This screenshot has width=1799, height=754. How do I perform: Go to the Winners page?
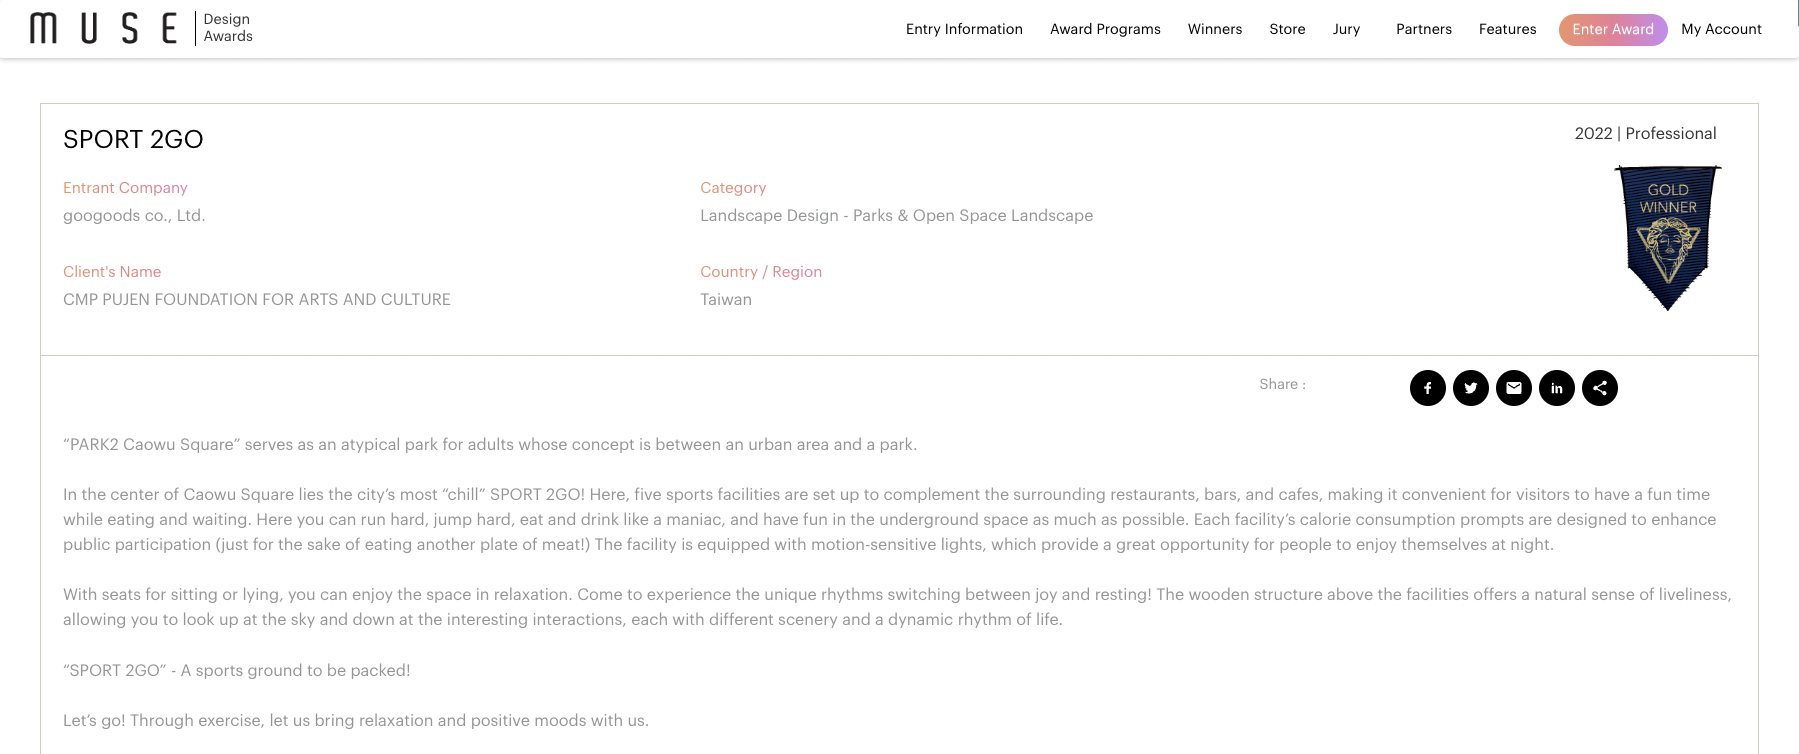point(1214,29)
